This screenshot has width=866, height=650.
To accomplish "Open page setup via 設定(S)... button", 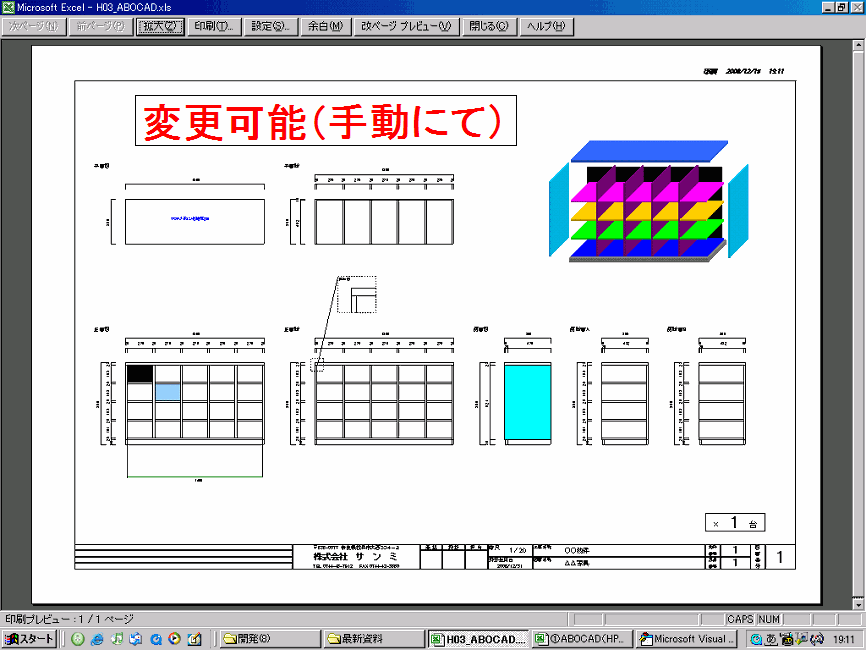I will tap(271, 26).
